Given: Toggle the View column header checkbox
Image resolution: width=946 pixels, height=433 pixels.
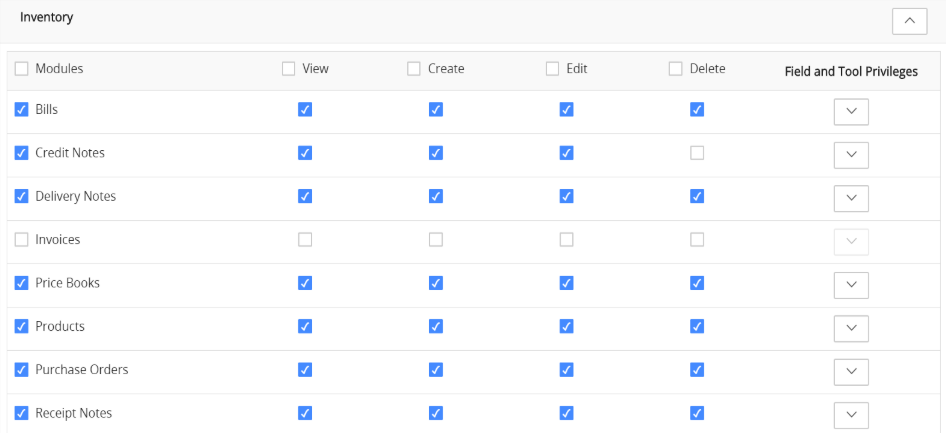Looking at the screenshot, I should pyautogui.click(x=288, y=69).
